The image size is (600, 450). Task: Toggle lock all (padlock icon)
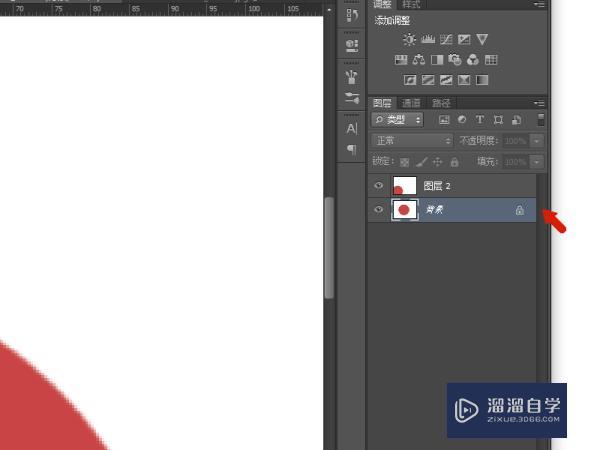pyautogui.click(x=454, y=162)
